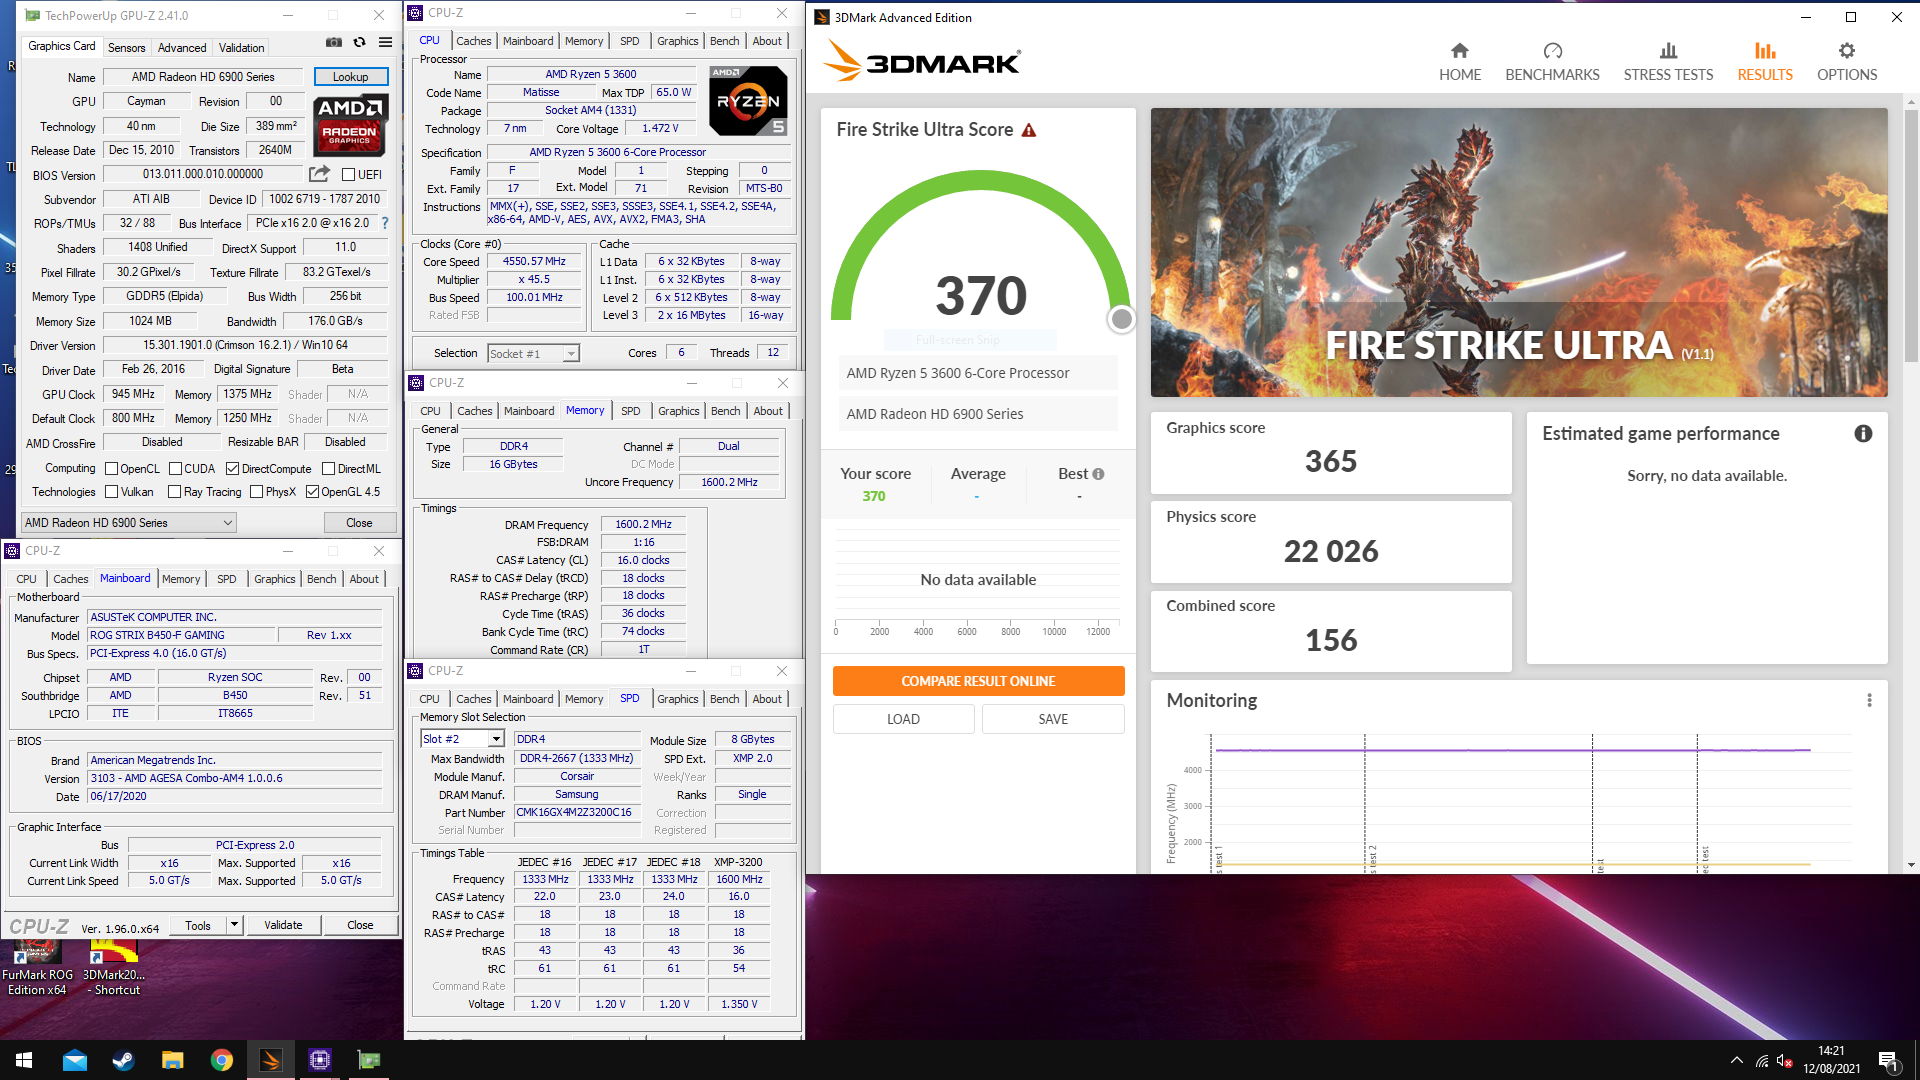
Task: Open the Socket #1 selection dropdown
Action: click(x=533, y=353)
